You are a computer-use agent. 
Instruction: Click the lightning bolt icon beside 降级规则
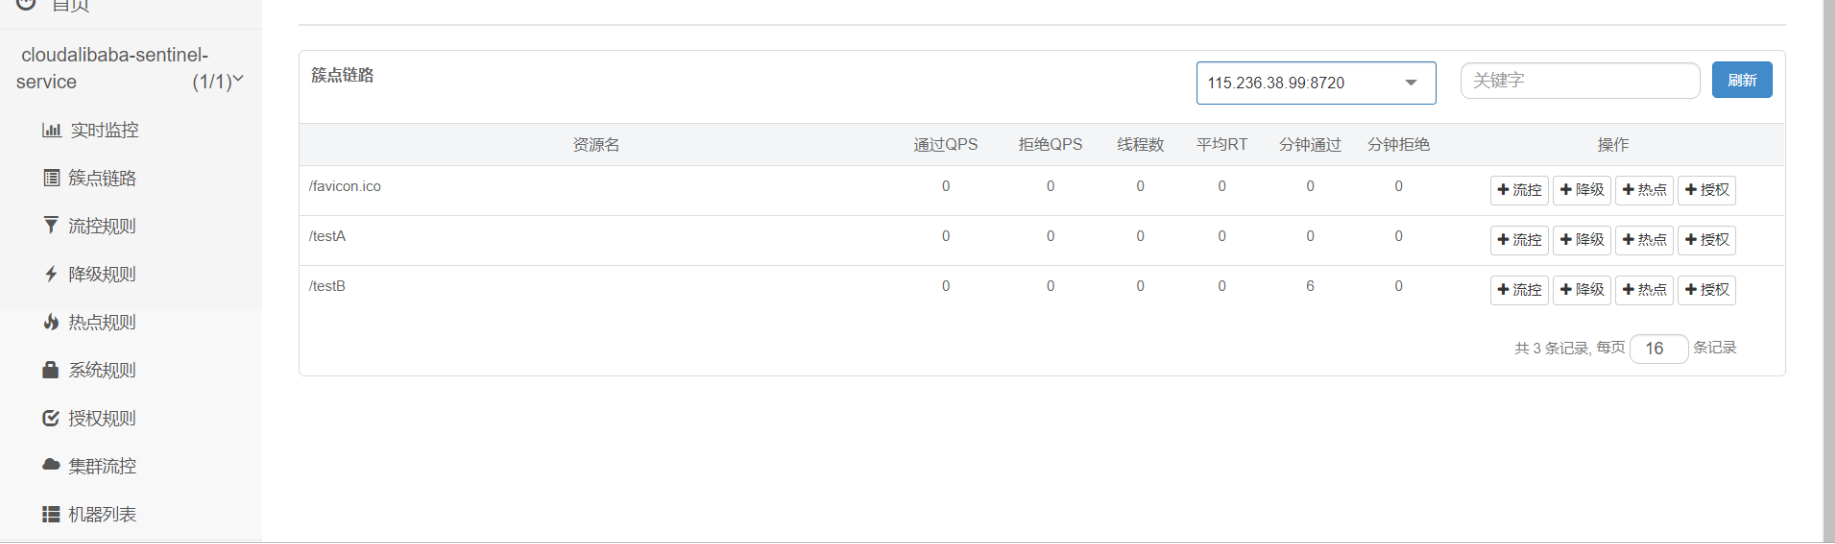point(51,274)
